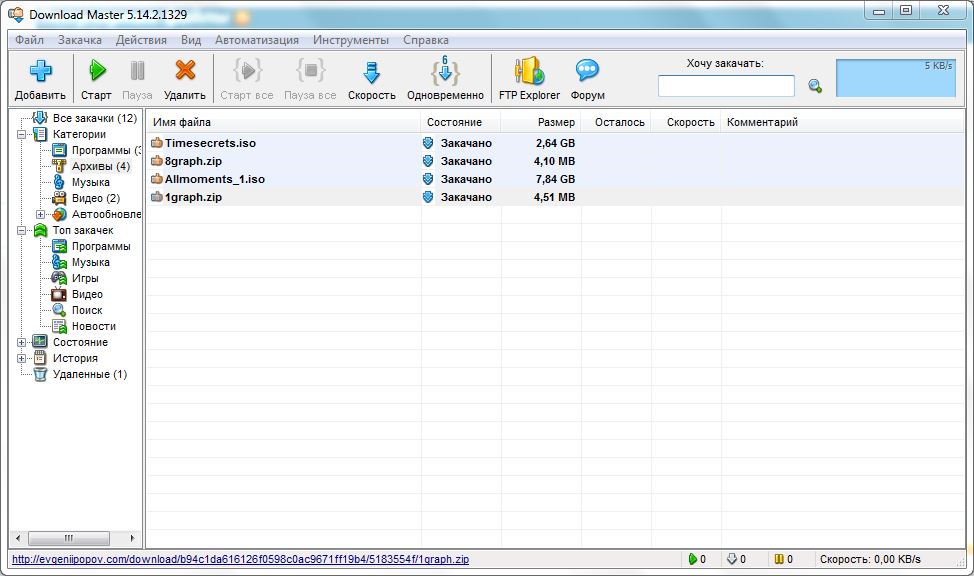Click the blue speed graph panel
The image size is (974, 576).
pos(896,78)
